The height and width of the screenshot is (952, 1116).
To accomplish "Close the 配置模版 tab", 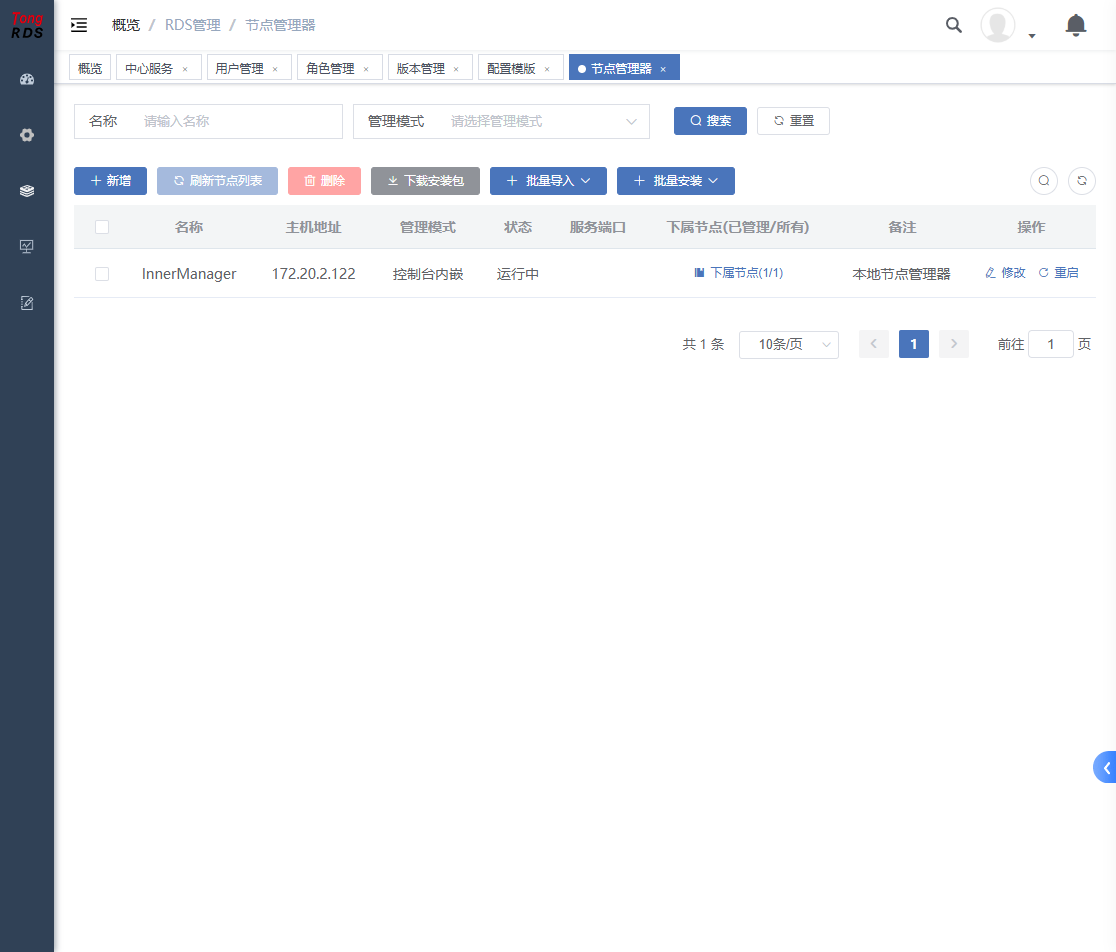I will tap(547, 69).
